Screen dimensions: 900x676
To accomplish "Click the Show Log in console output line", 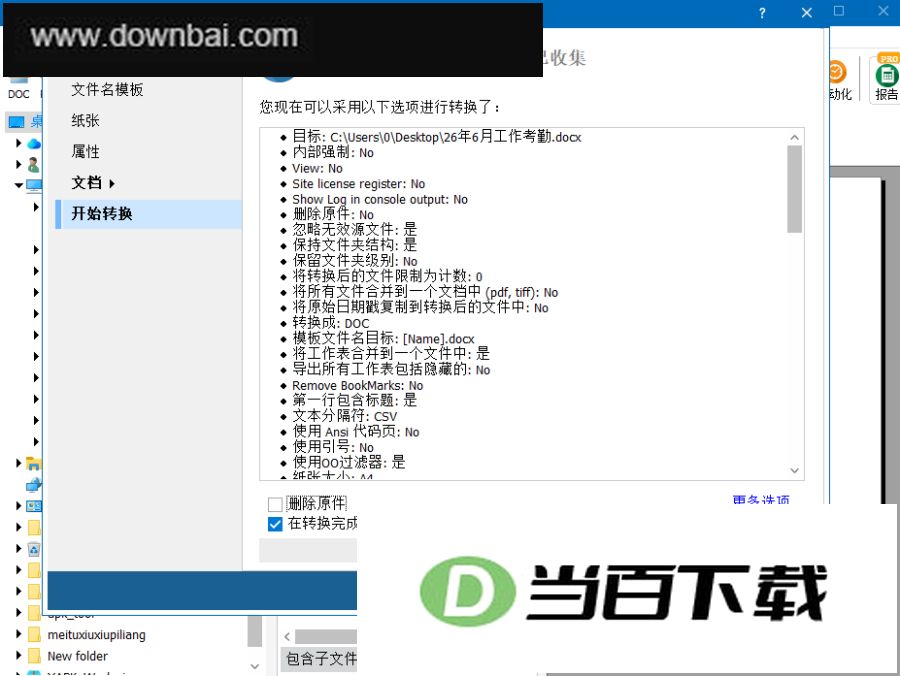I will click(379, 199).
